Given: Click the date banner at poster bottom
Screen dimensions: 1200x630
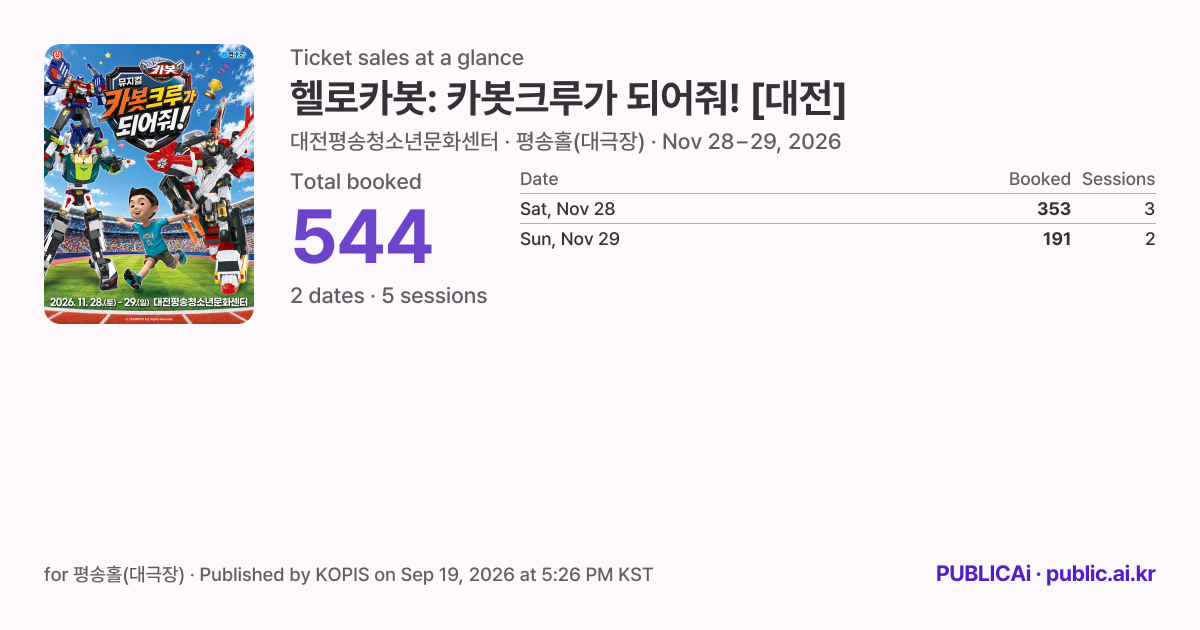Looking at the screenshot, I should (149, 301).
